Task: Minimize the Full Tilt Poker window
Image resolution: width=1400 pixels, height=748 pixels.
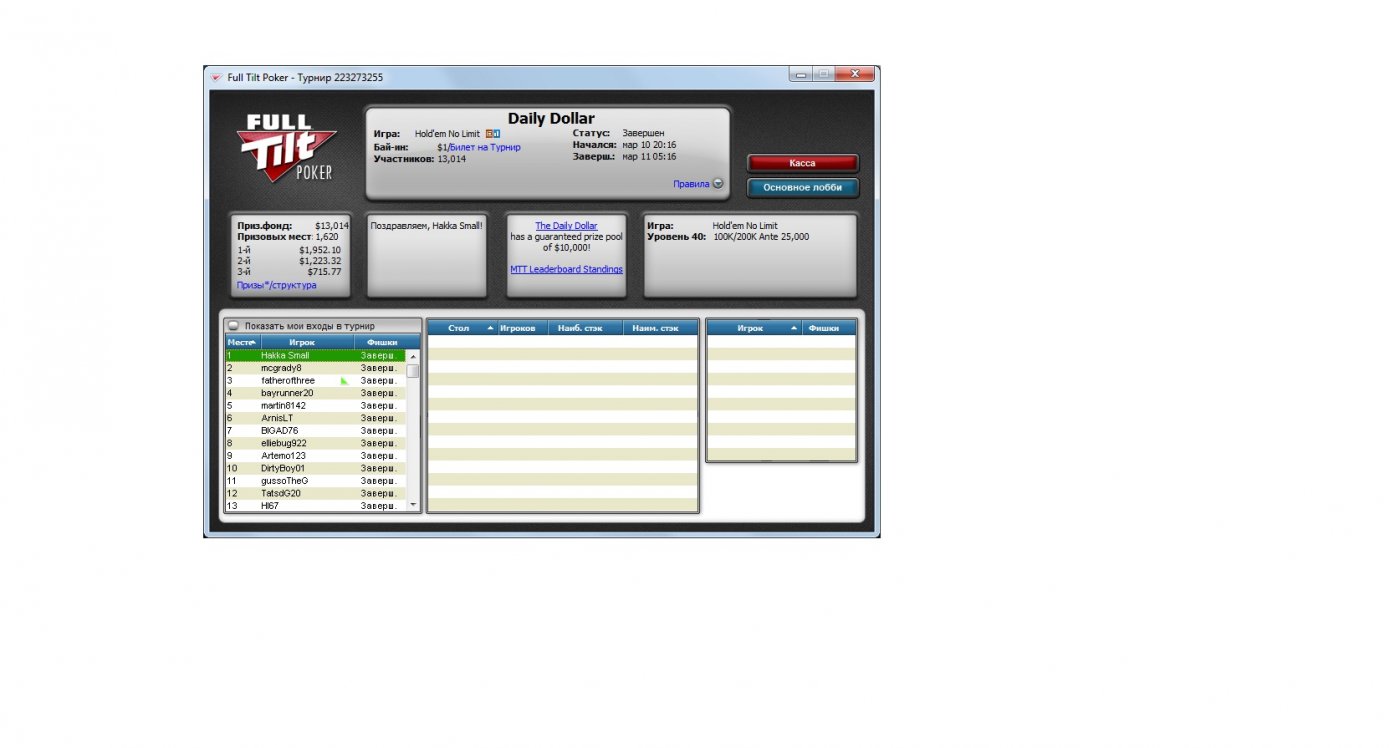Action: pos(799,74)
